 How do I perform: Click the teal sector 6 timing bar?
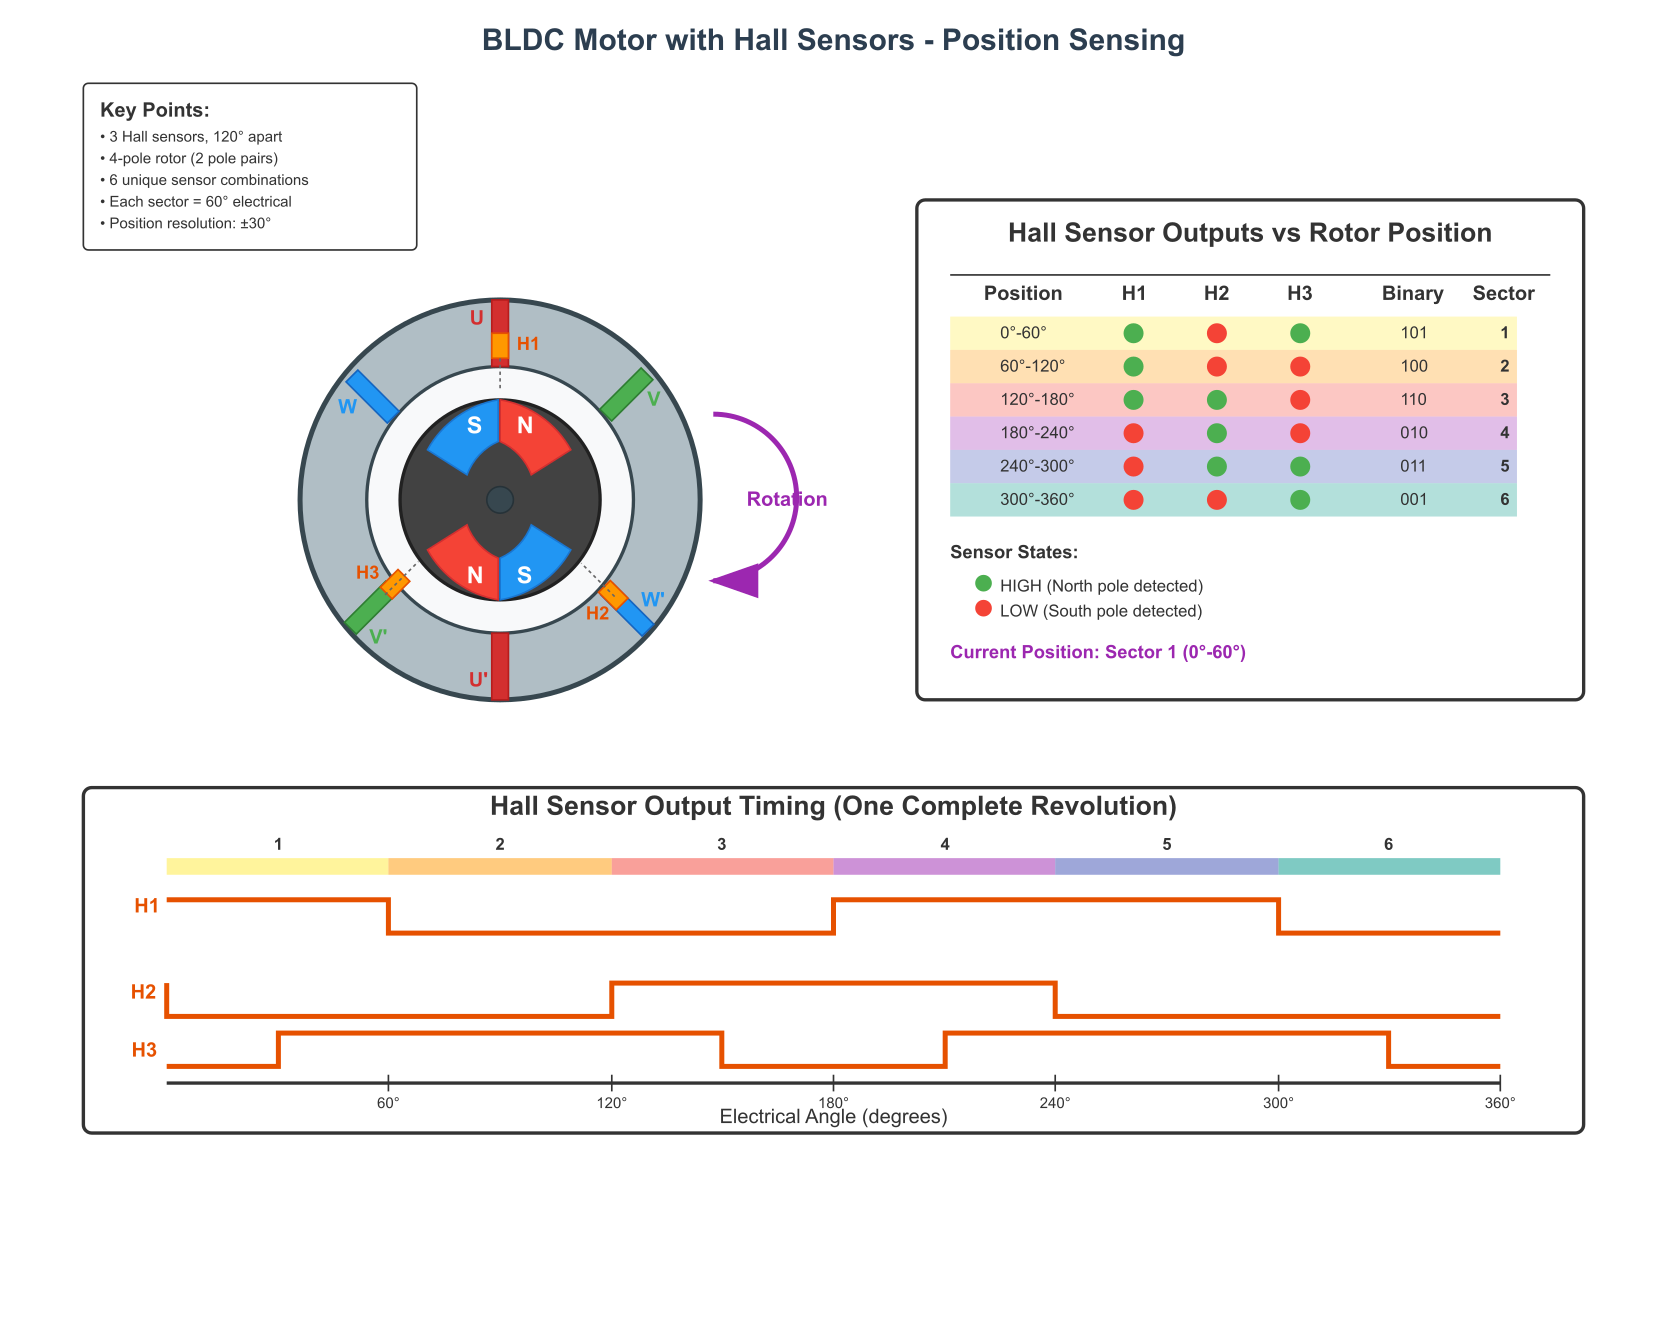(x=1389, y=866)
